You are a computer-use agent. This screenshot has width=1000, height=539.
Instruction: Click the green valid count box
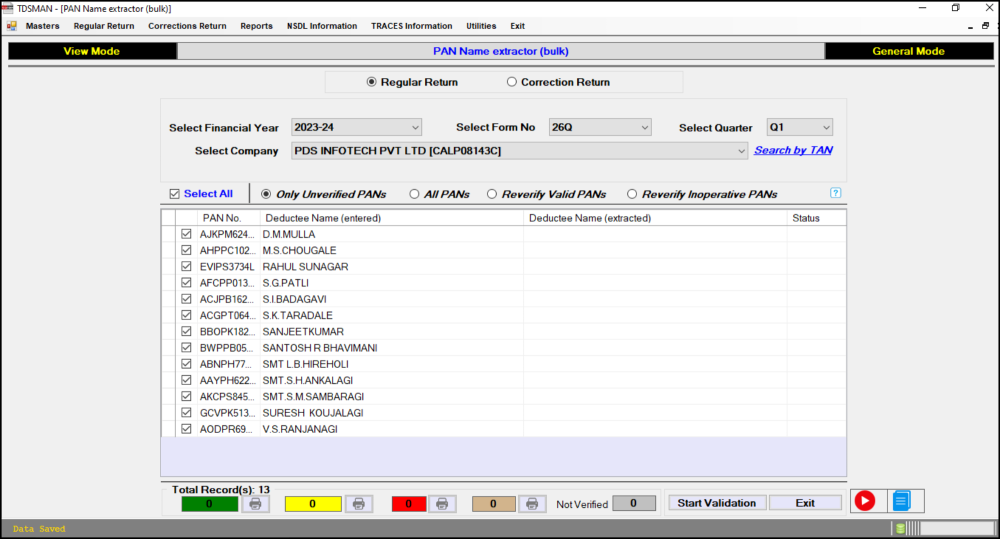209,504
